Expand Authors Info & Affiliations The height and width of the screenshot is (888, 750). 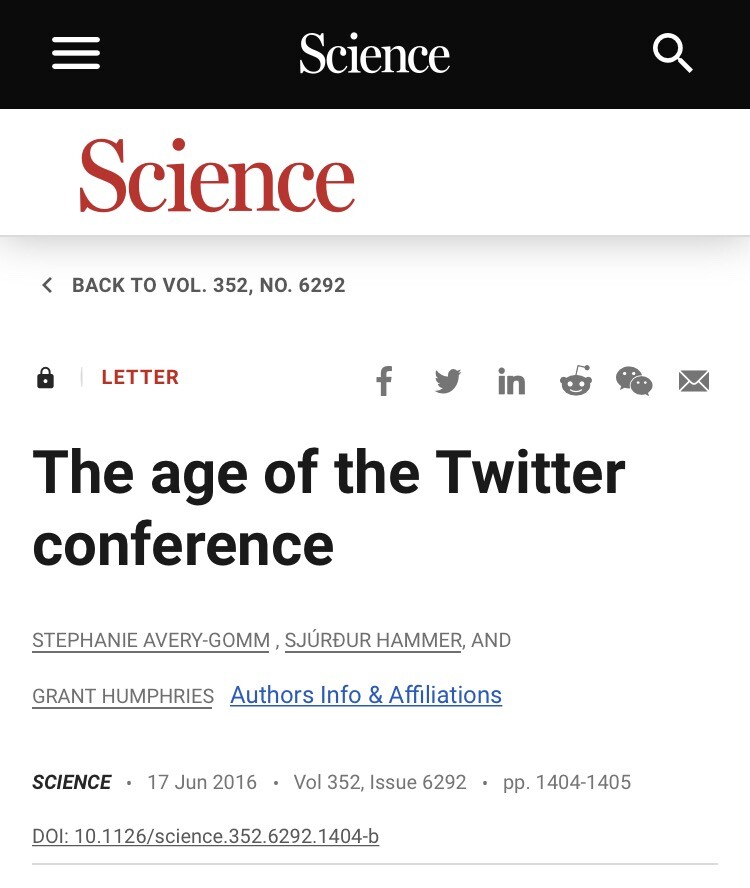(x=366, y=695)
